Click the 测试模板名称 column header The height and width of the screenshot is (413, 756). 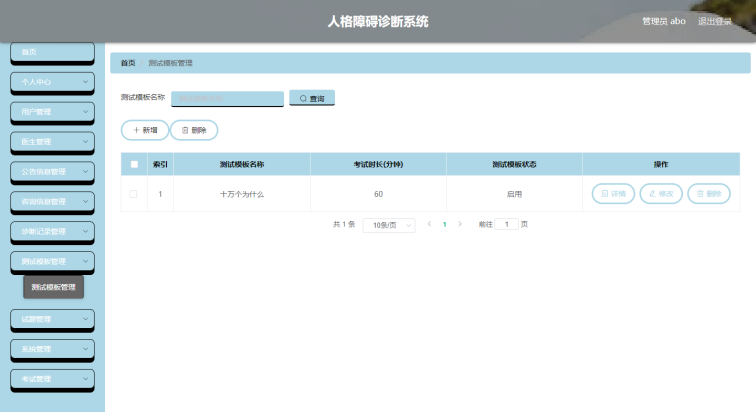click(242, 164)
